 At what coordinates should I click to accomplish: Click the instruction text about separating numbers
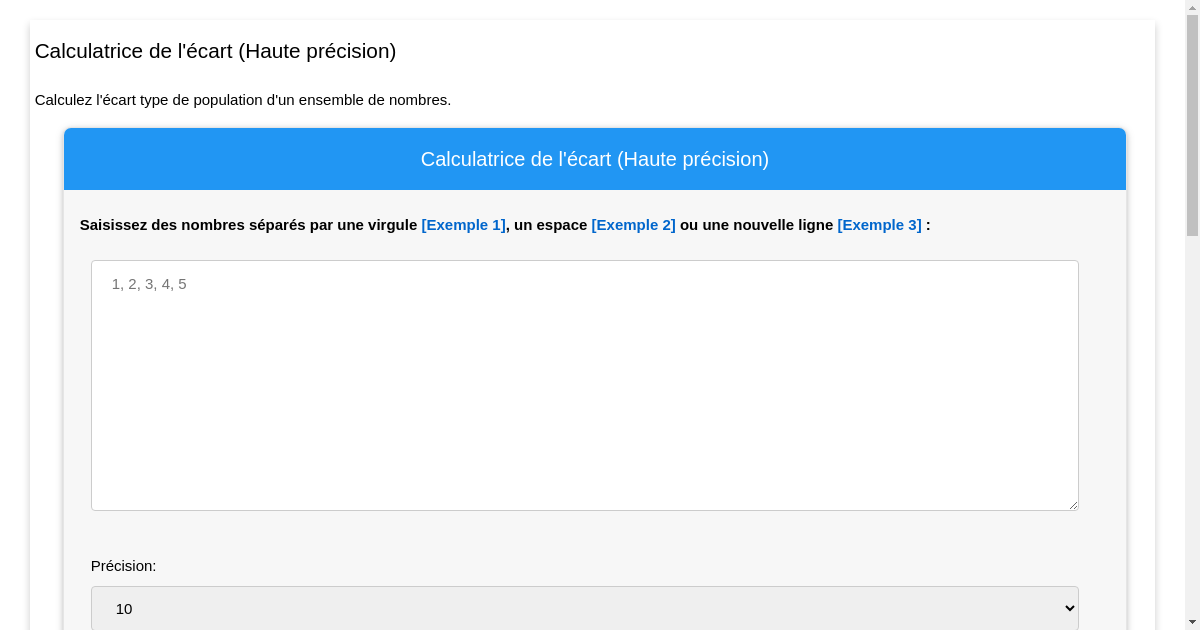pyautogui.click(x=504, y=225)
